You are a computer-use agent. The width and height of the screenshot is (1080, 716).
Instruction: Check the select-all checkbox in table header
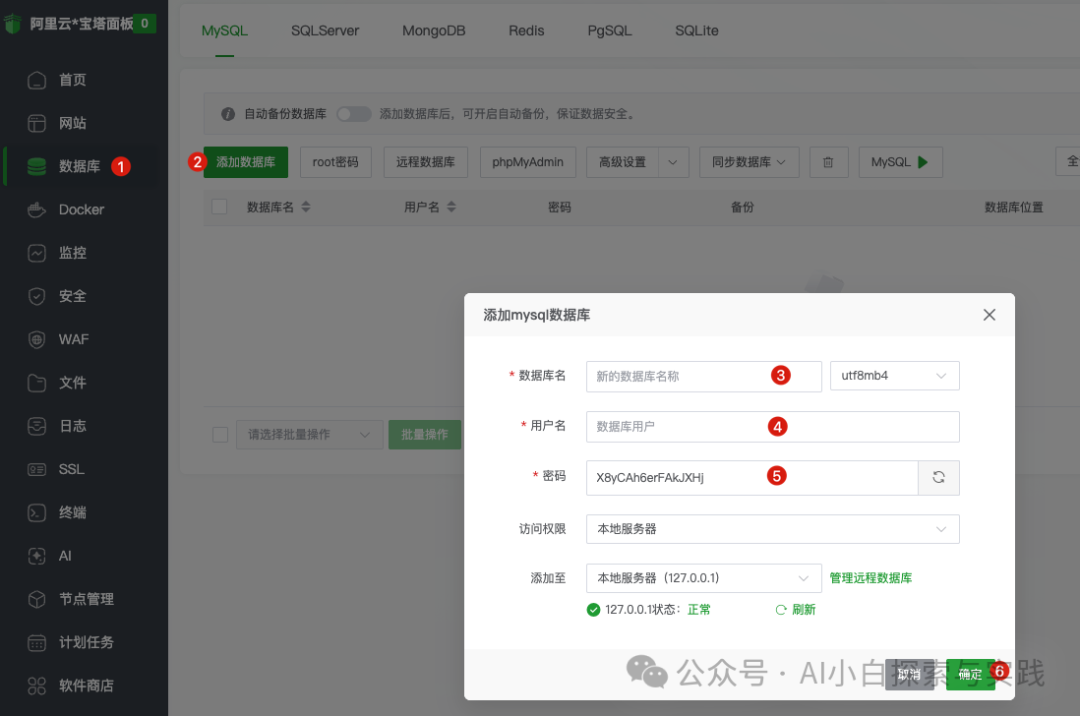(219, 207)
